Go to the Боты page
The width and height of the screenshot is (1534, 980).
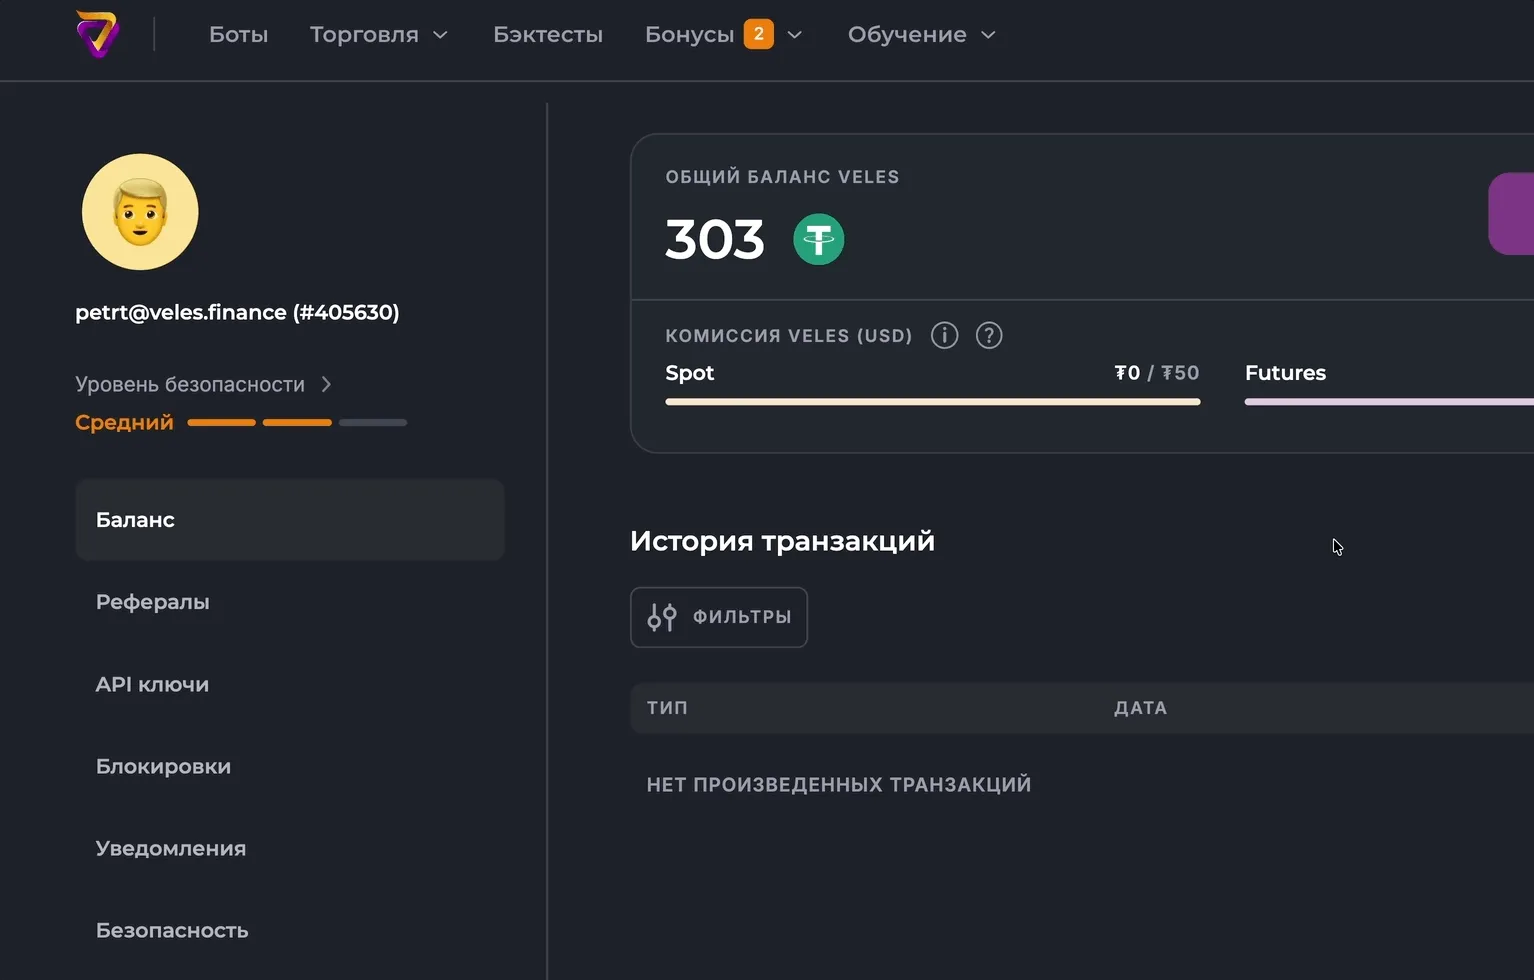click(x=238, y=33)
